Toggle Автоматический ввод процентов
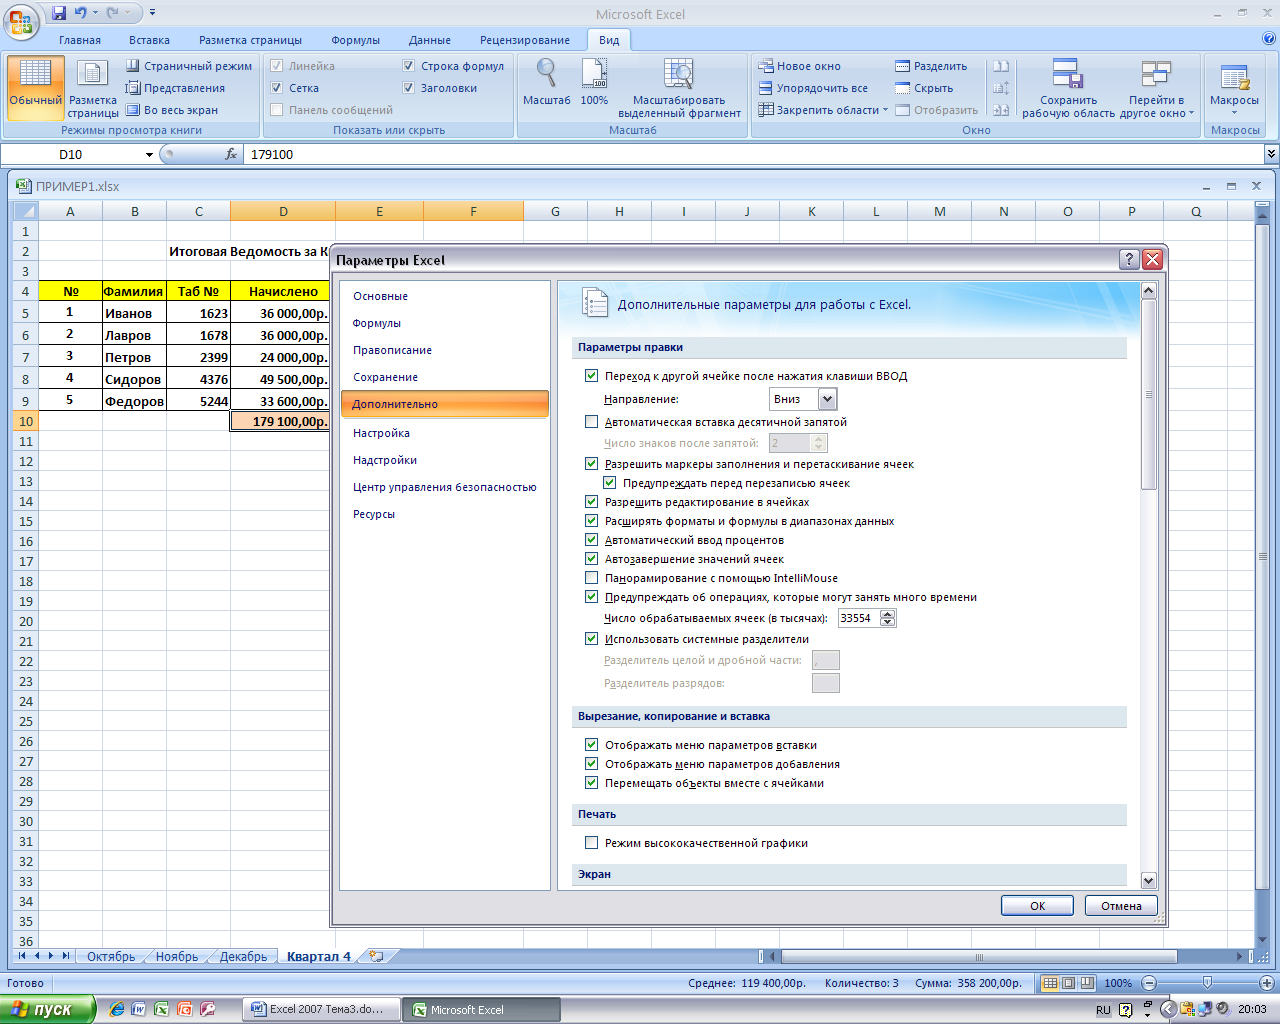The height and width of the screenshot is (1024, 1280). pyautogui.click(x=591, y=540)
